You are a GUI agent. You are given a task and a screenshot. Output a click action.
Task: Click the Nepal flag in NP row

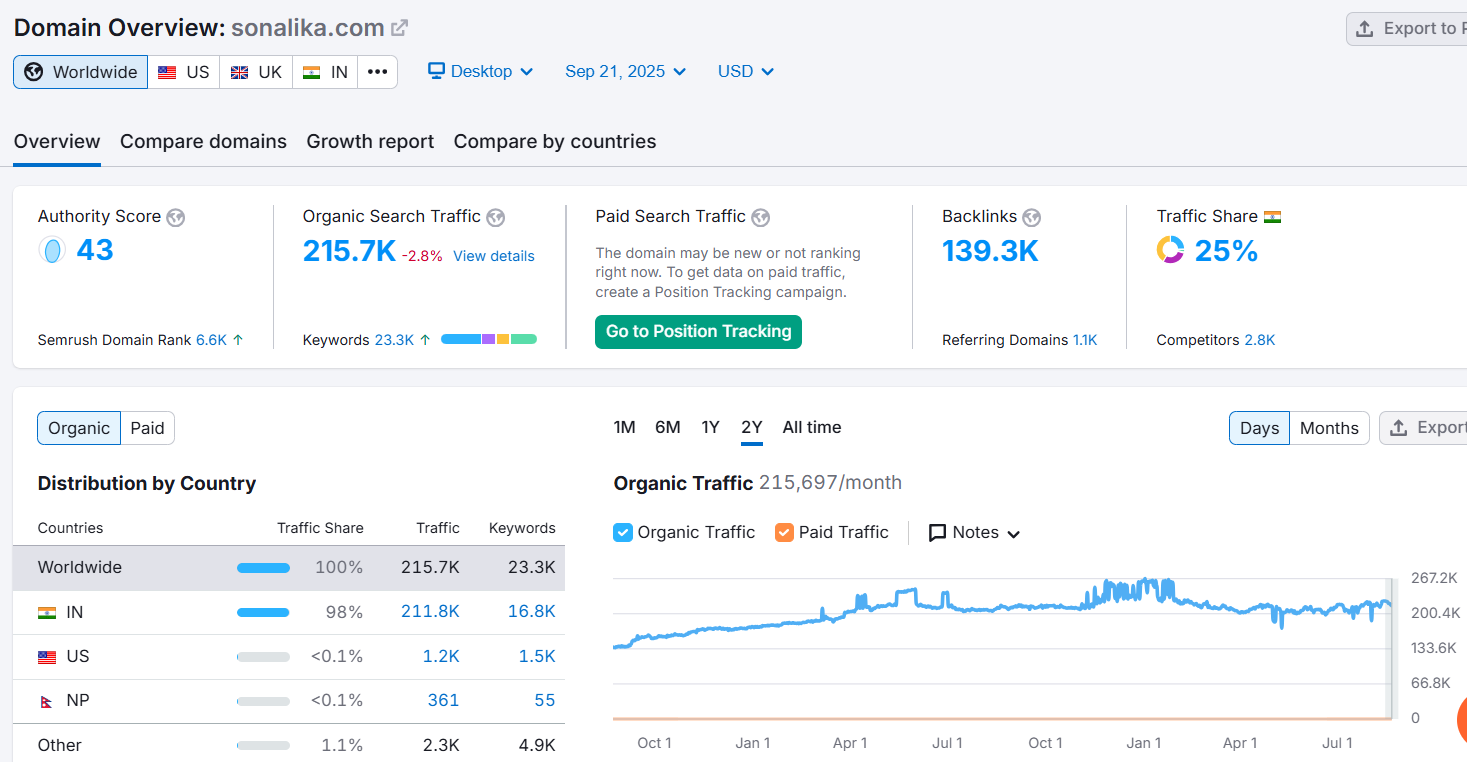(46, 701)
